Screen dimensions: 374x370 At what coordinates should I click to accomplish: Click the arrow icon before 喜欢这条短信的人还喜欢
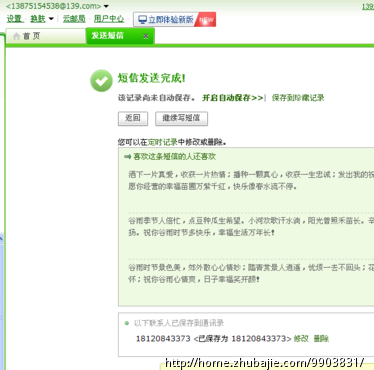pos(127,157)
